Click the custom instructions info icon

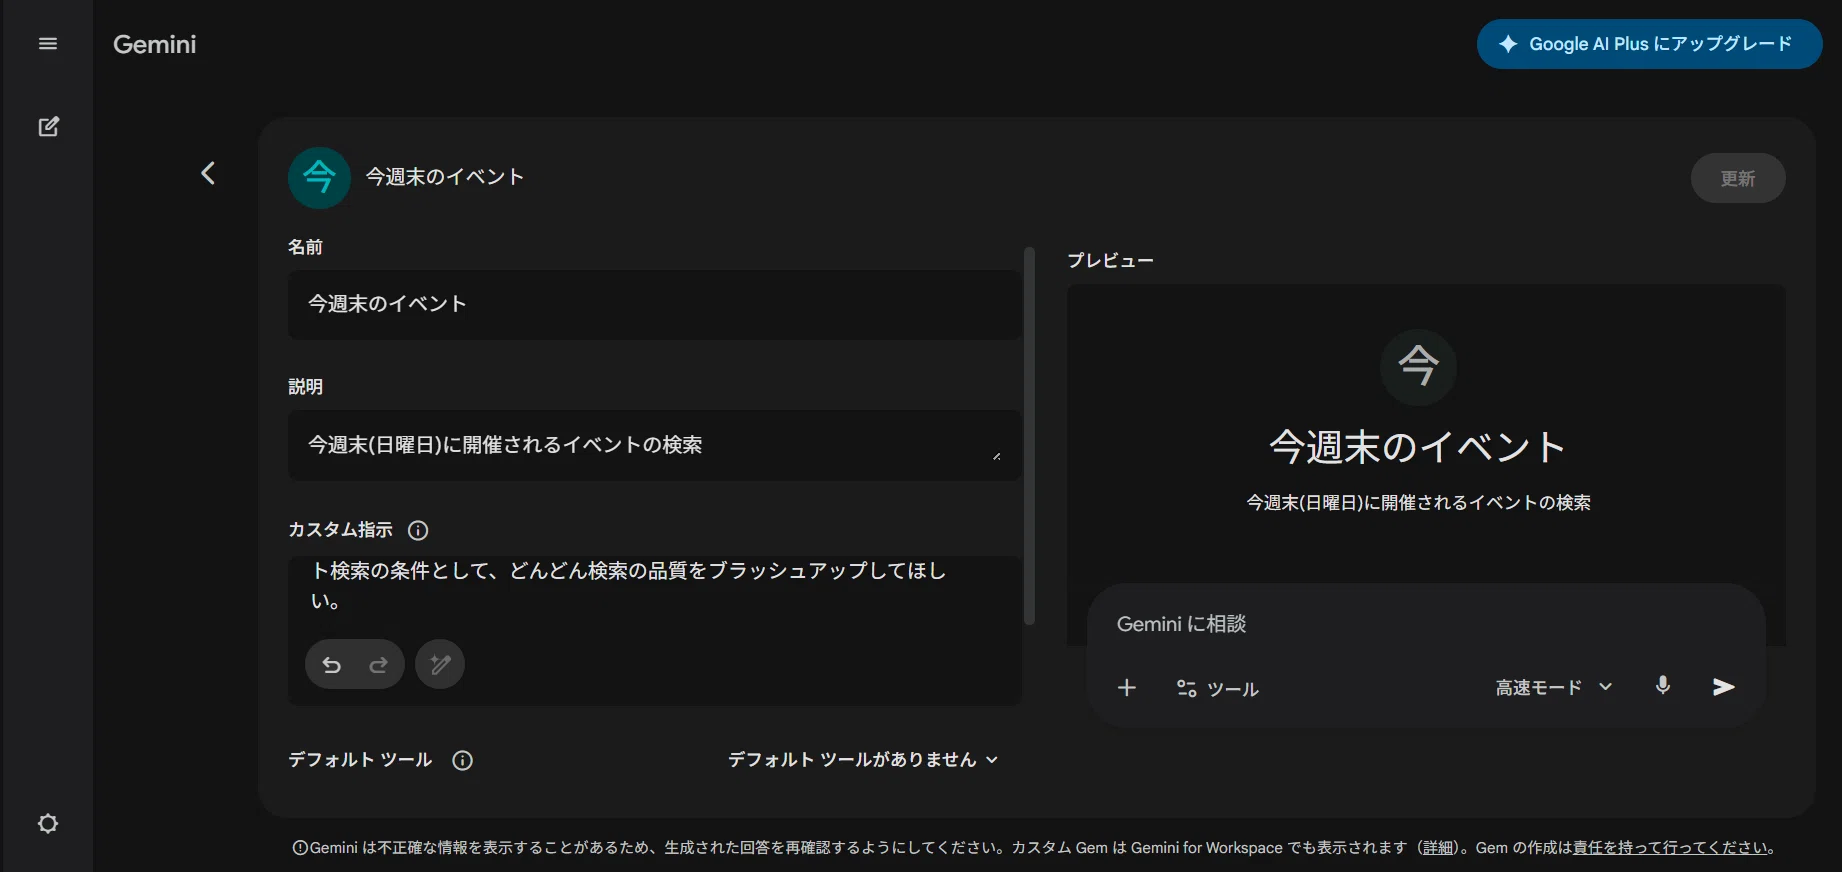(x=419, y=530)
